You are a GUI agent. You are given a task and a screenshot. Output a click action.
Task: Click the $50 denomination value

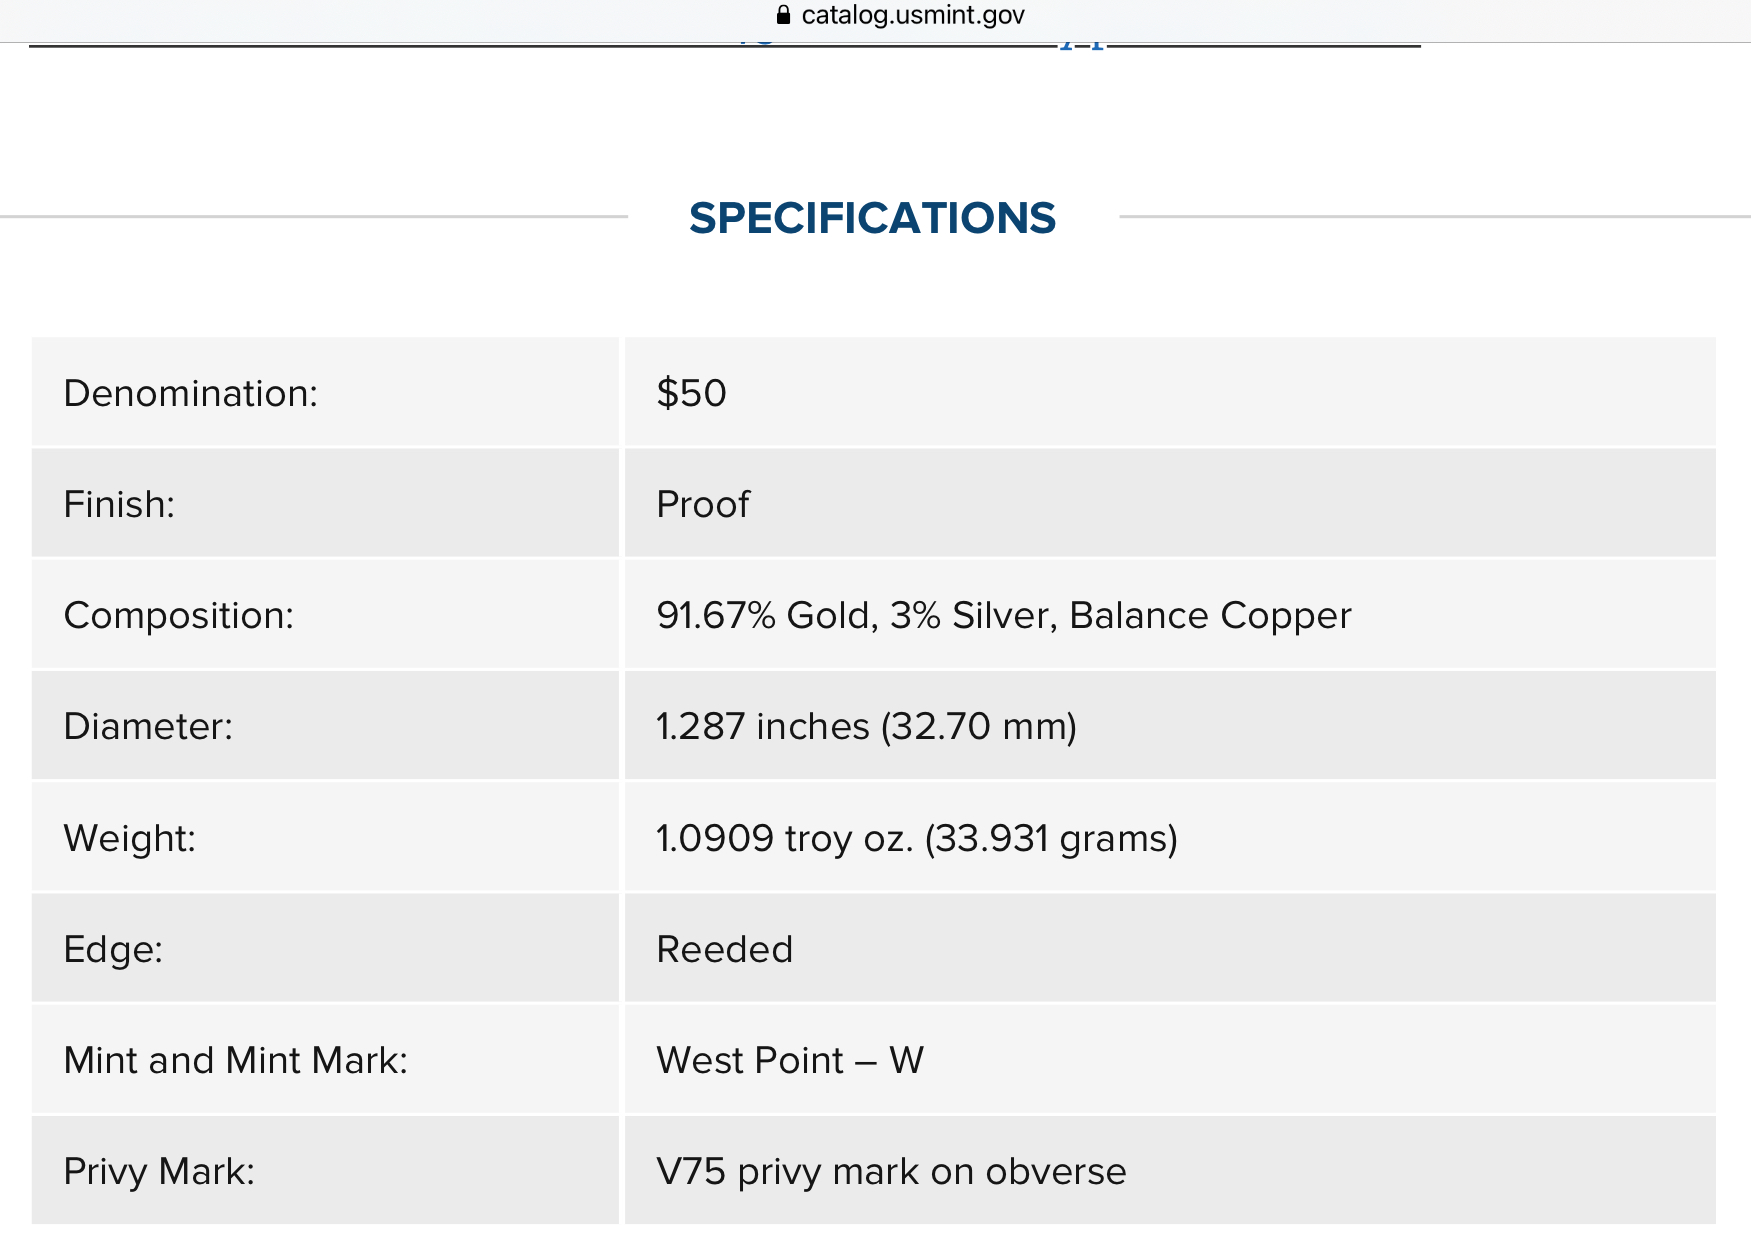point(691,393)
